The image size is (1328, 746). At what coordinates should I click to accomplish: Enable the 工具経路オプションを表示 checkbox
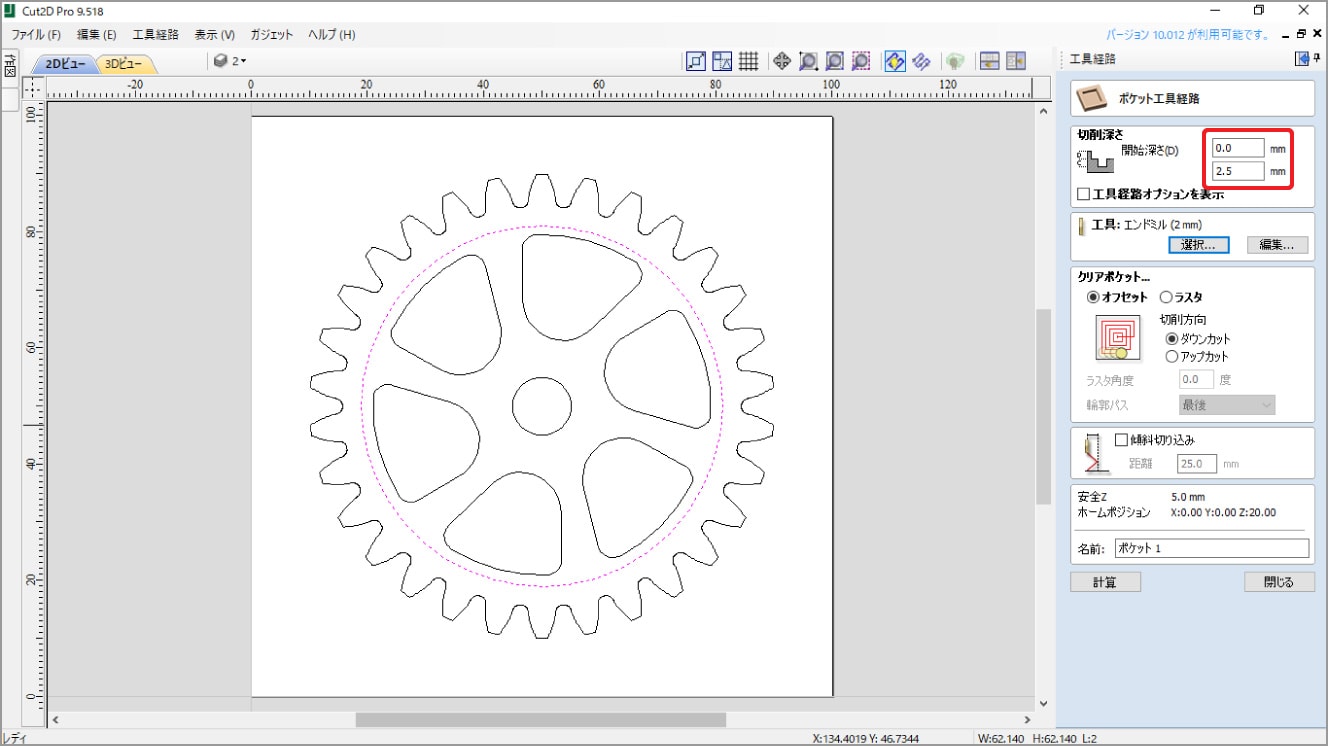coord(1084,193)
